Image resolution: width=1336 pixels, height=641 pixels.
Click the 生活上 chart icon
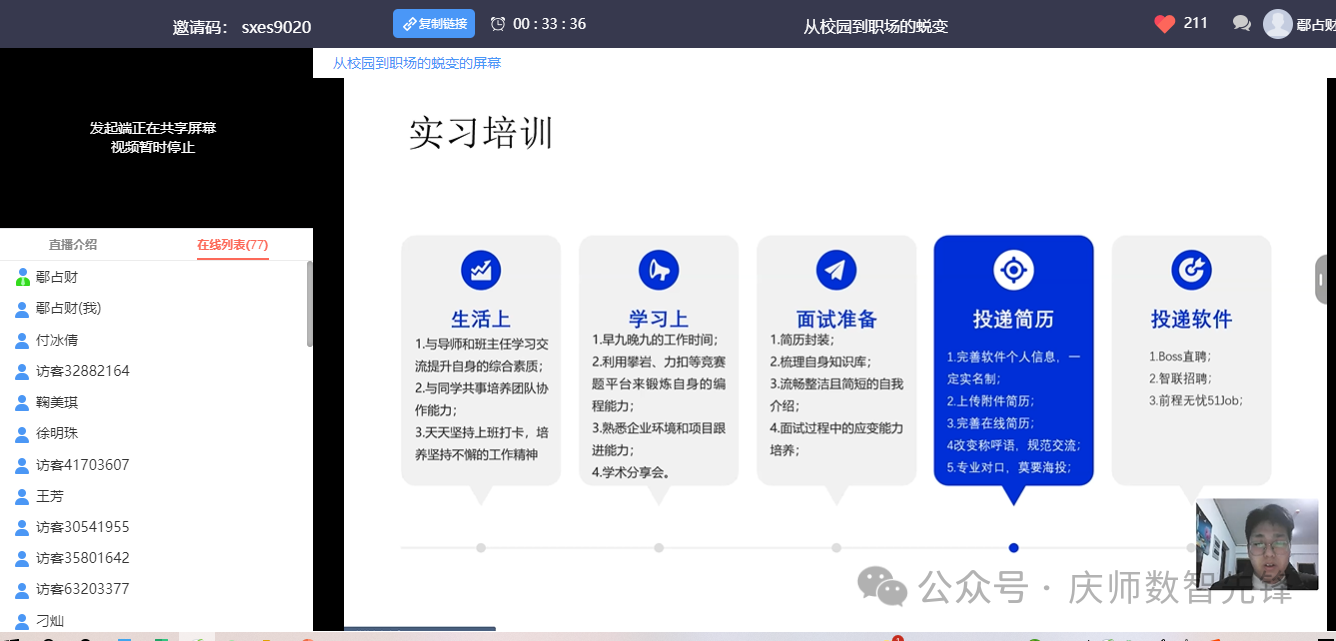481,270
